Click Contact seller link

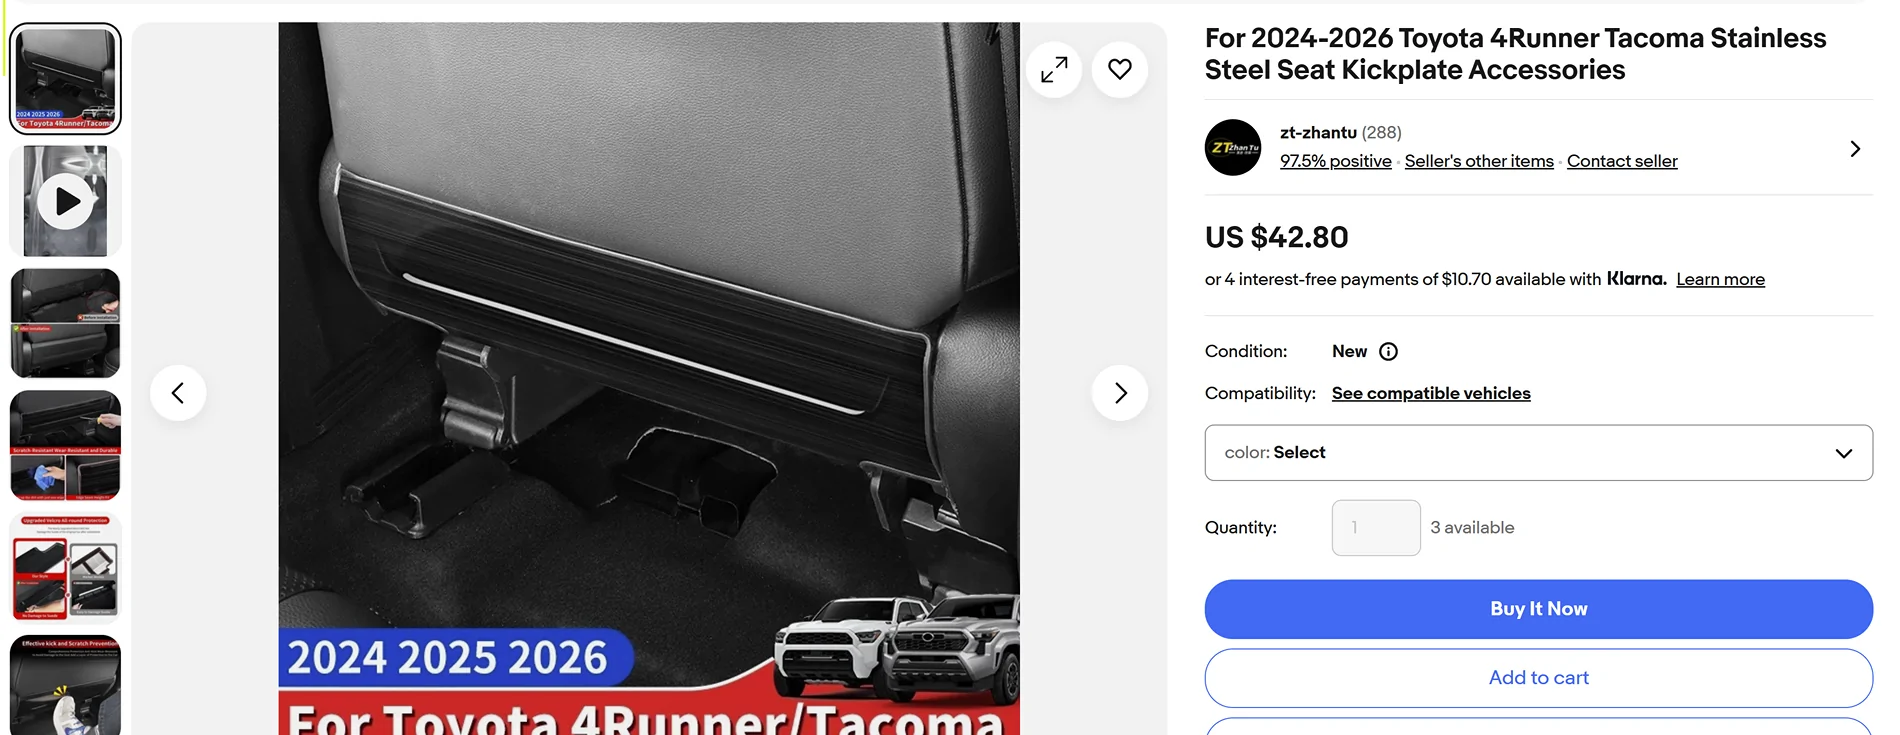(x=1622, y=161)
